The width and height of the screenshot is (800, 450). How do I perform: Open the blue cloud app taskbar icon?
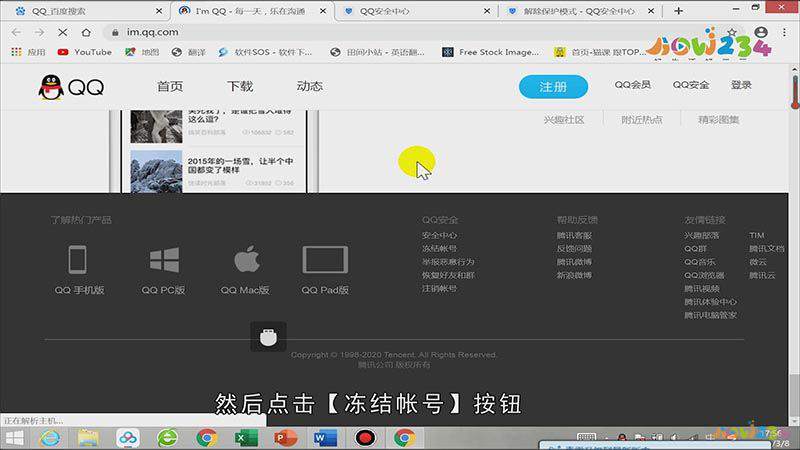(128, 438)
